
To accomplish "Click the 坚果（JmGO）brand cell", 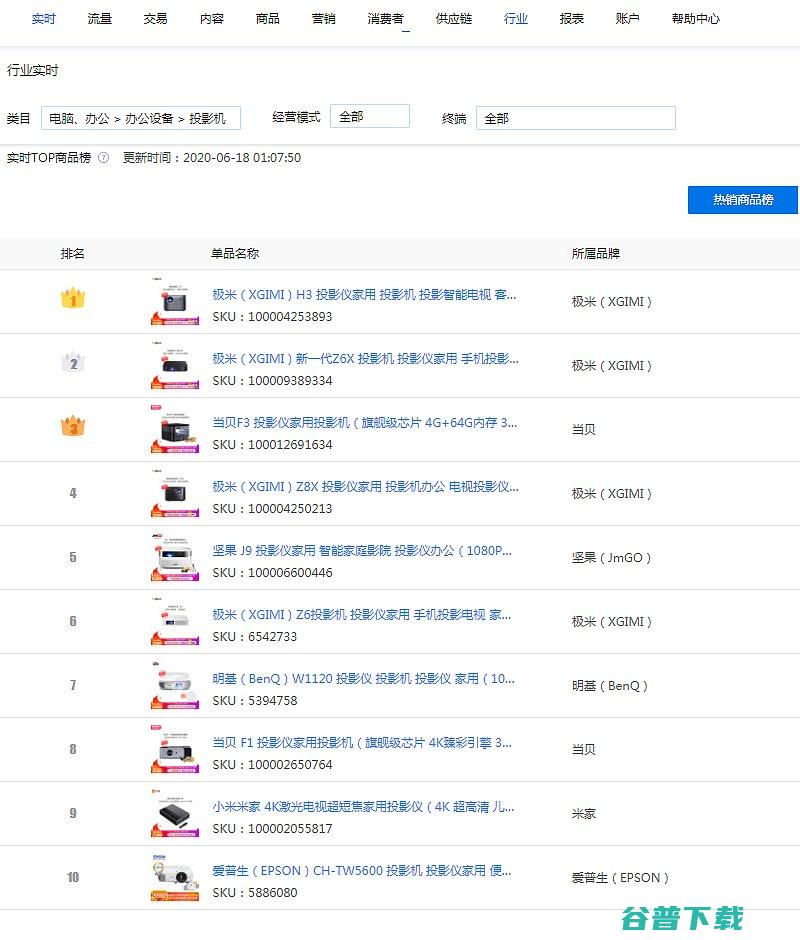I will coord(611,558).
